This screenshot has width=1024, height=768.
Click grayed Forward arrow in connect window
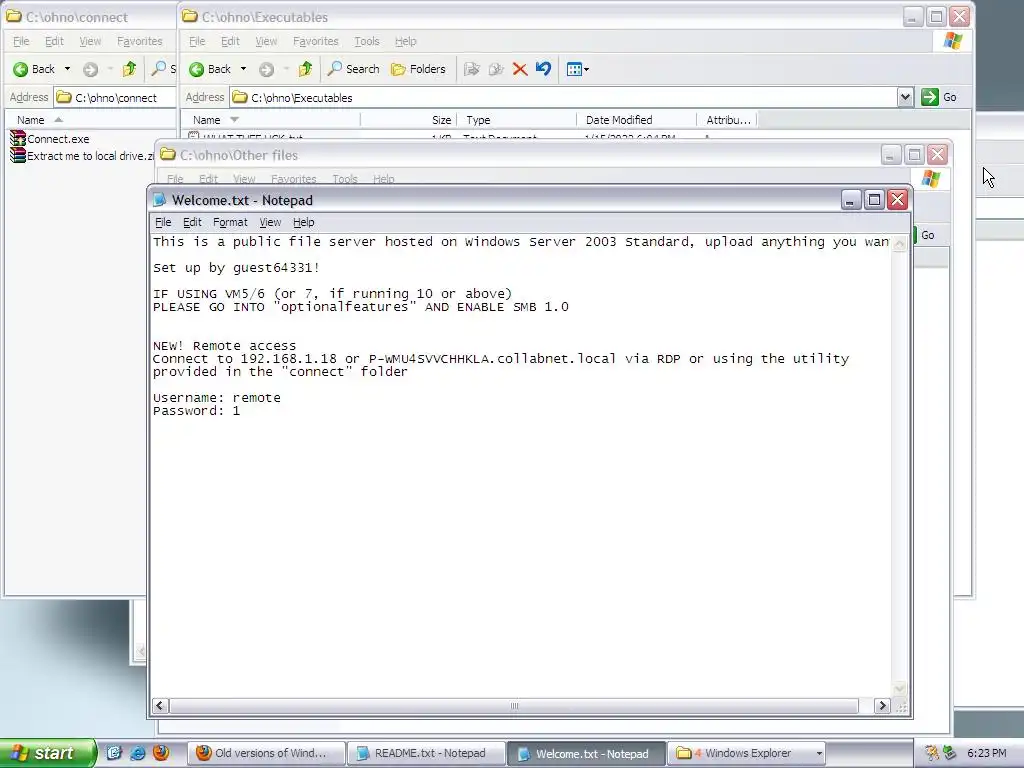(x=90, y=69)
